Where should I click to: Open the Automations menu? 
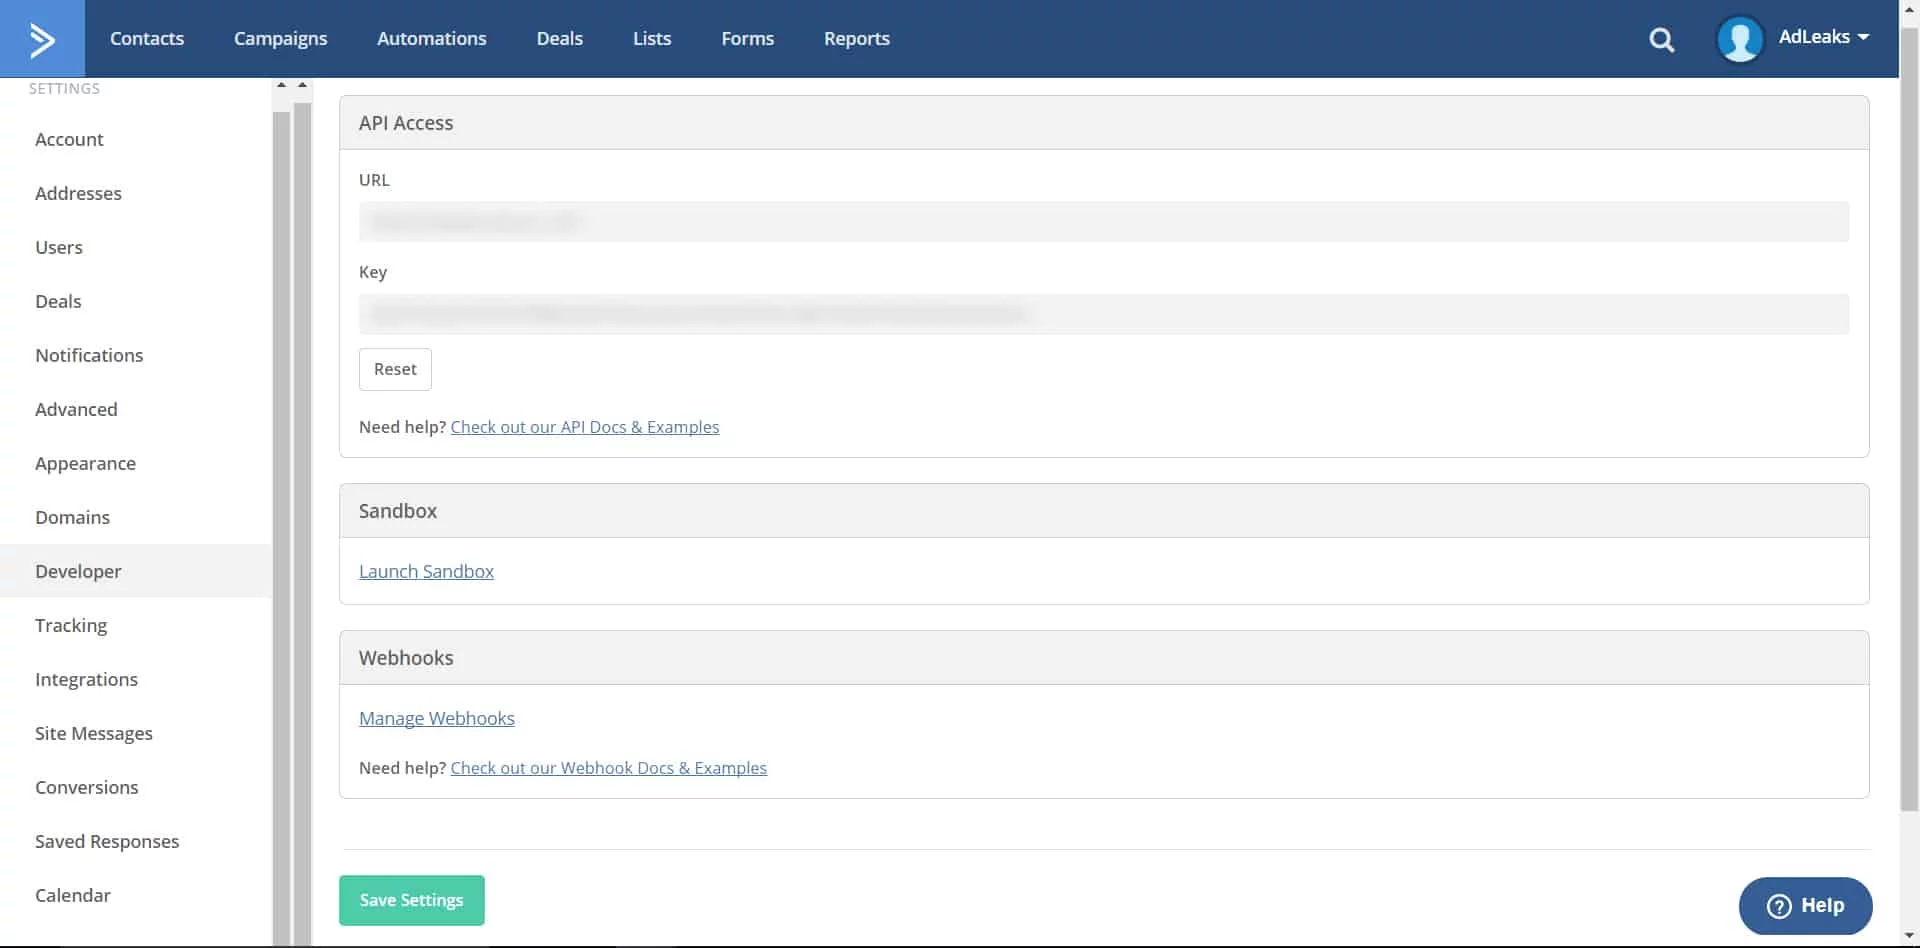(432, 38)
